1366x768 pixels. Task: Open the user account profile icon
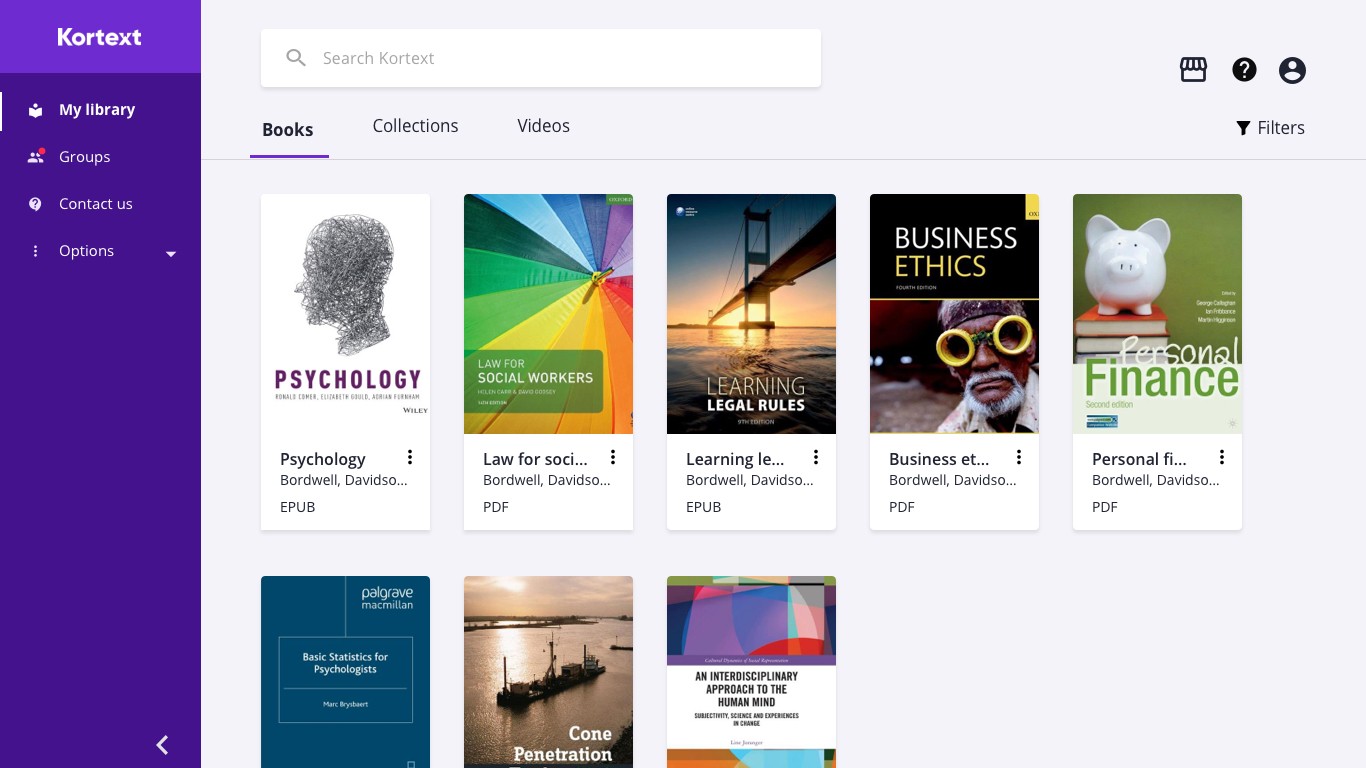[x=1292, y=70]
